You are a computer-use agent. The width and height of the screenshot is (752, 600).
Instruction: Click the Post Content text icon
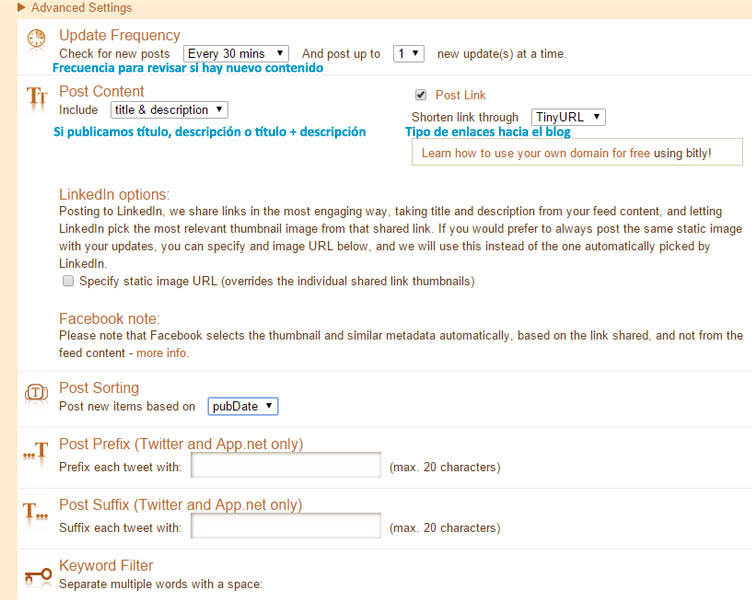click(x=36, y=97)
